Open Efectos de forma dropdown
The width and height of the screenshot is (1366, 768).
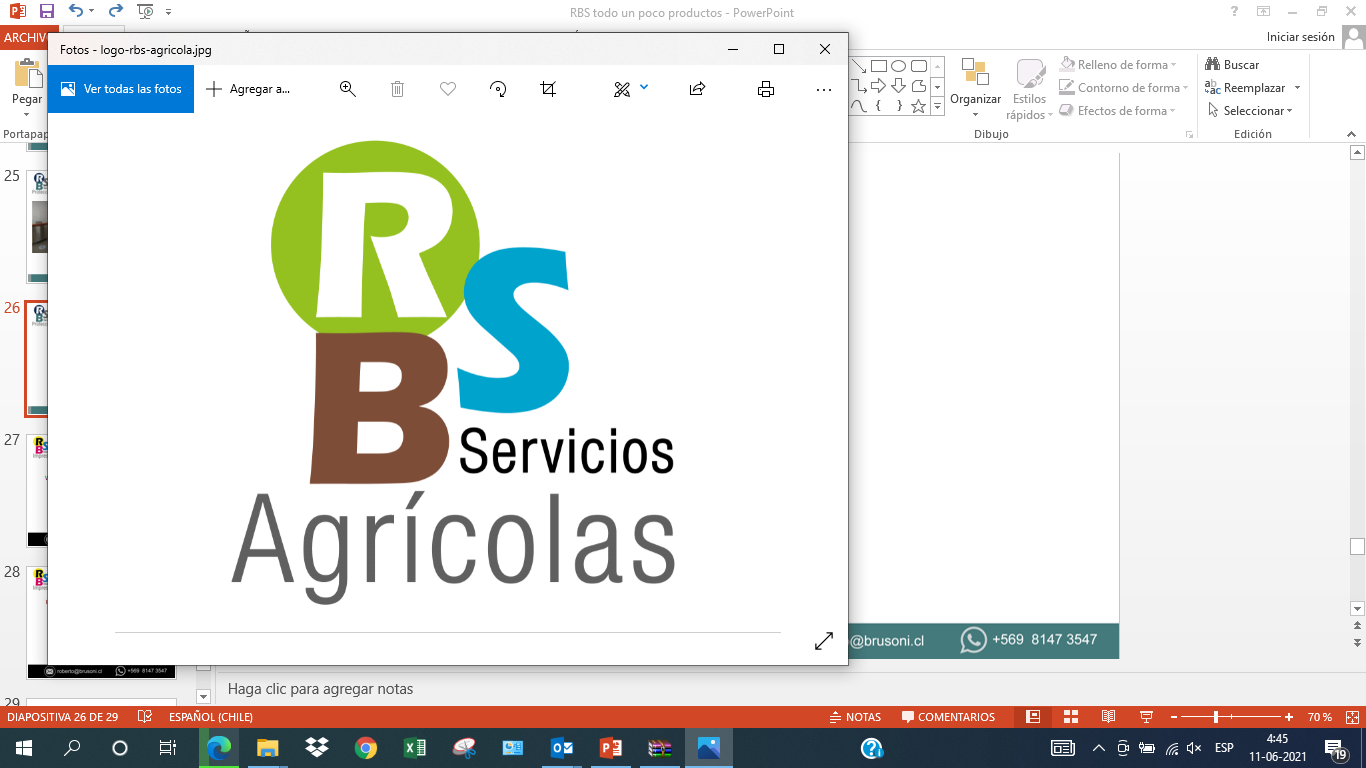(x=1117, y=111)
